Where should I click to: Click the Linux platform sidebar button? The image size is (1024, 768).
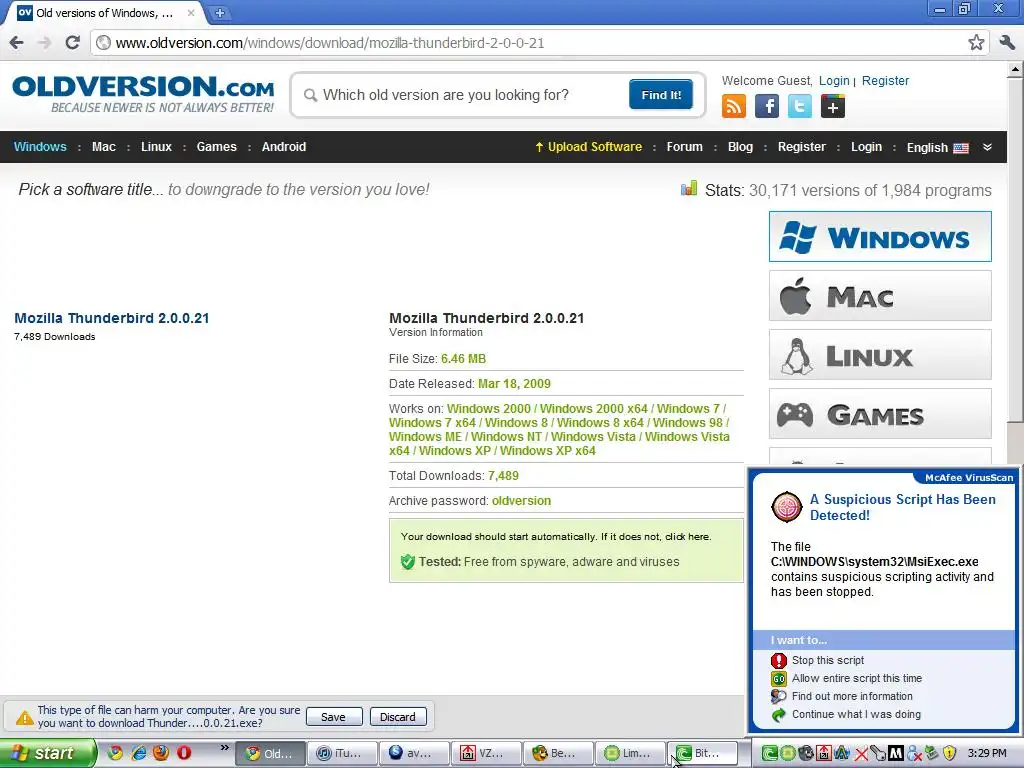[880, 355]
